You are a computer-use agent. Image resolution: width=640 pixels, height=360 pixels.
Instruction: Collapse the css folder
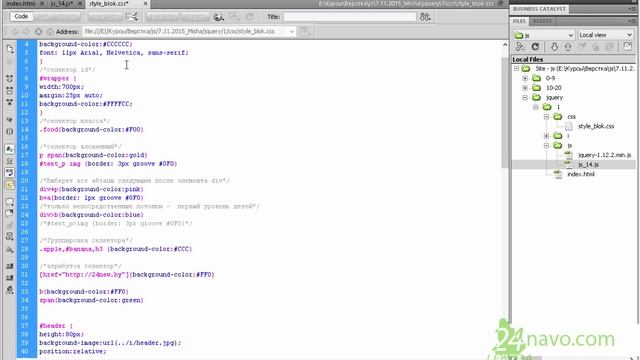(547, 117)
